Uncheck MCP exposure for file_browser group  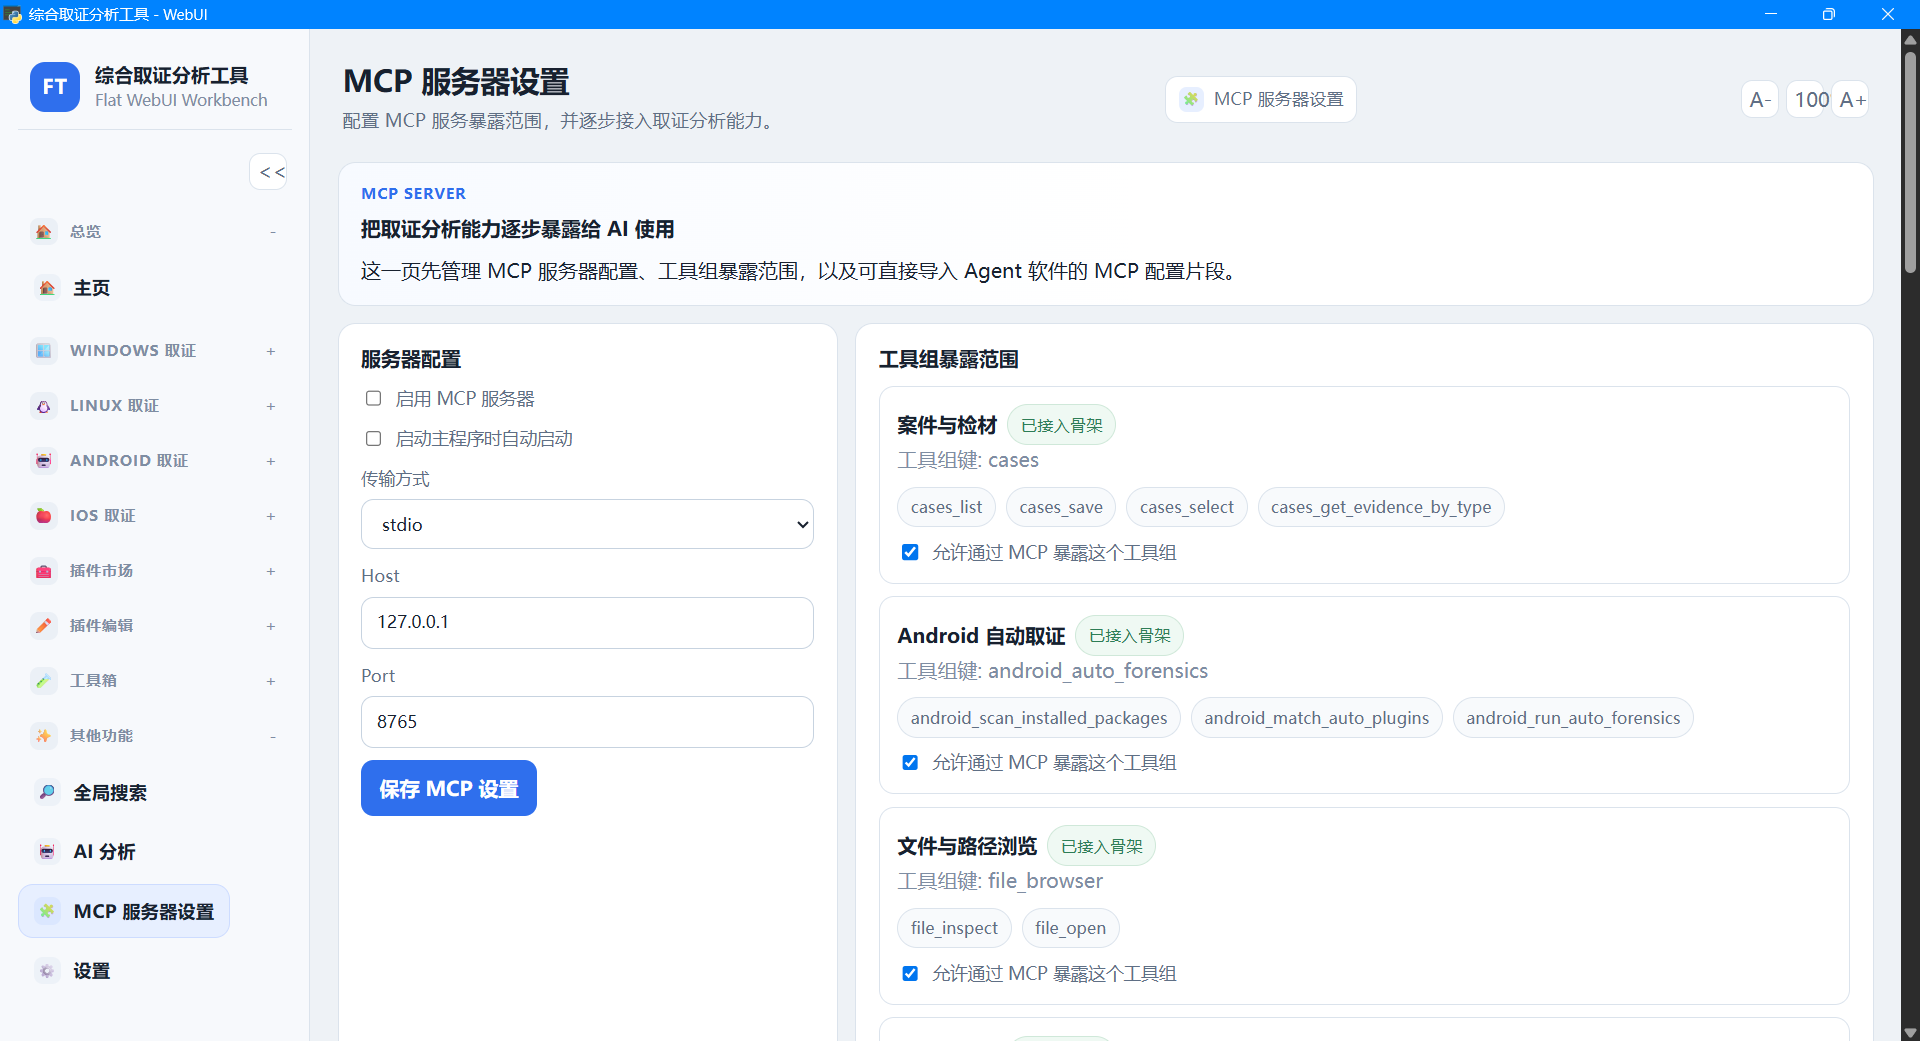(x=910, y=973)
